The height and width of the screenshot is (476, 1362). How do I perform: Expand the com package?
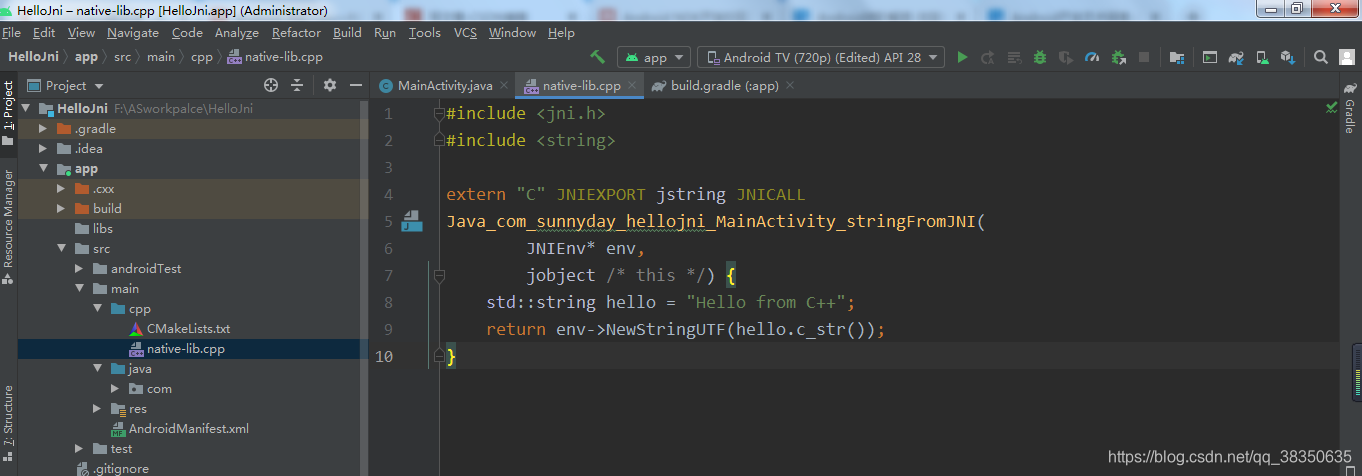click(x=115, y=389)
